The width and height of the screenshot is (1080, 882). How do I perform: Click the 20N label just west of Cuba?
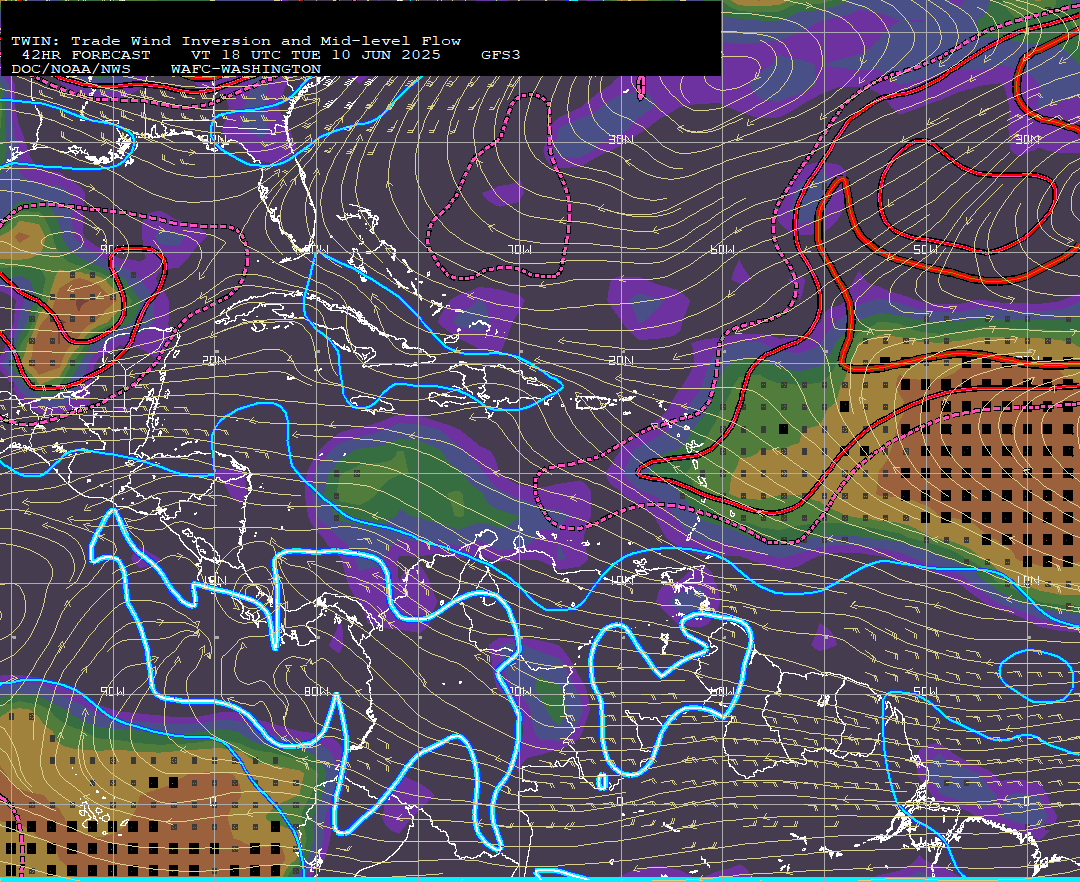point(214,360)
